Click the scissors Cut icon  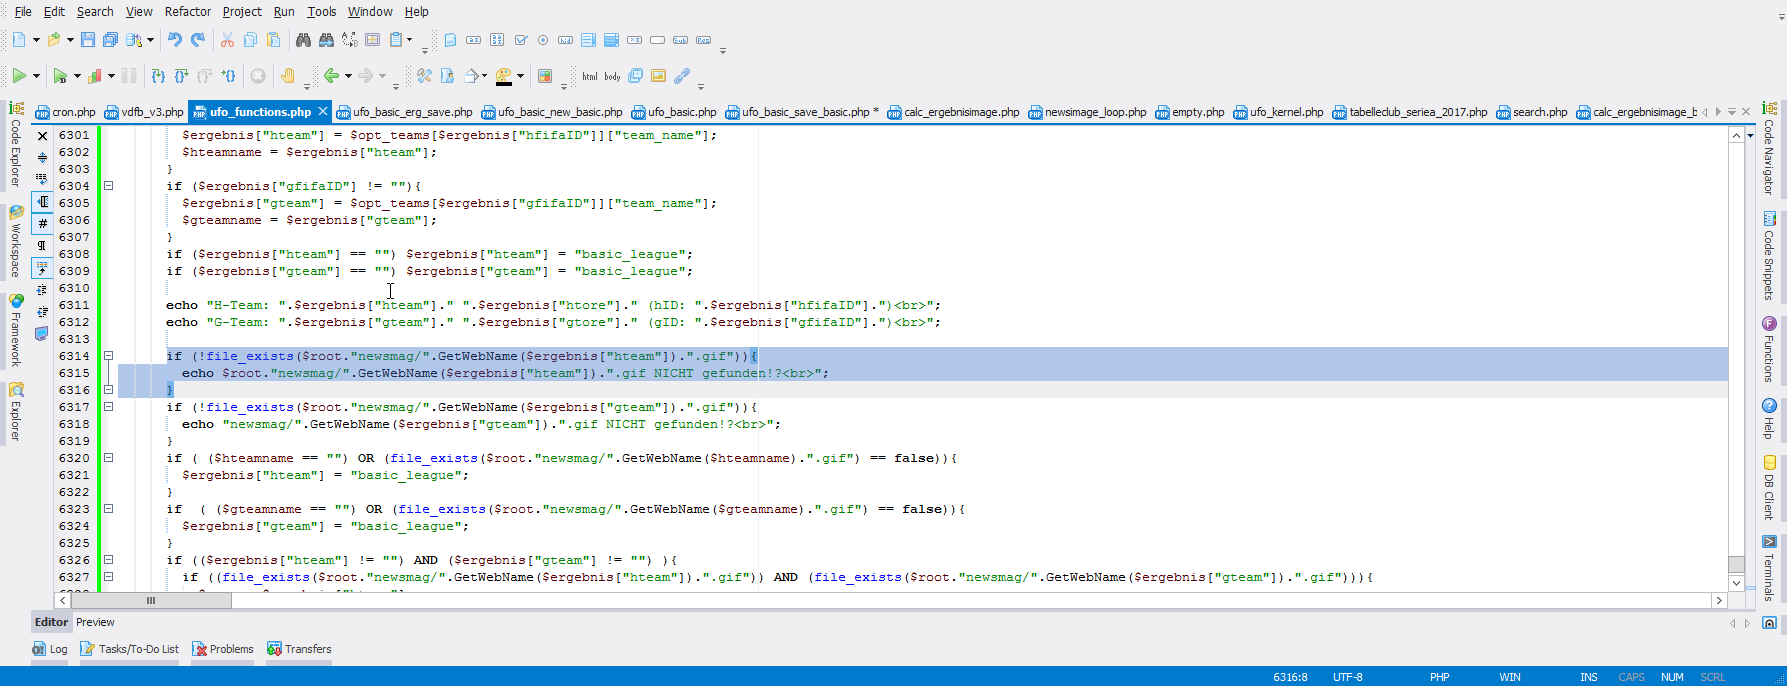click(227, 40)
